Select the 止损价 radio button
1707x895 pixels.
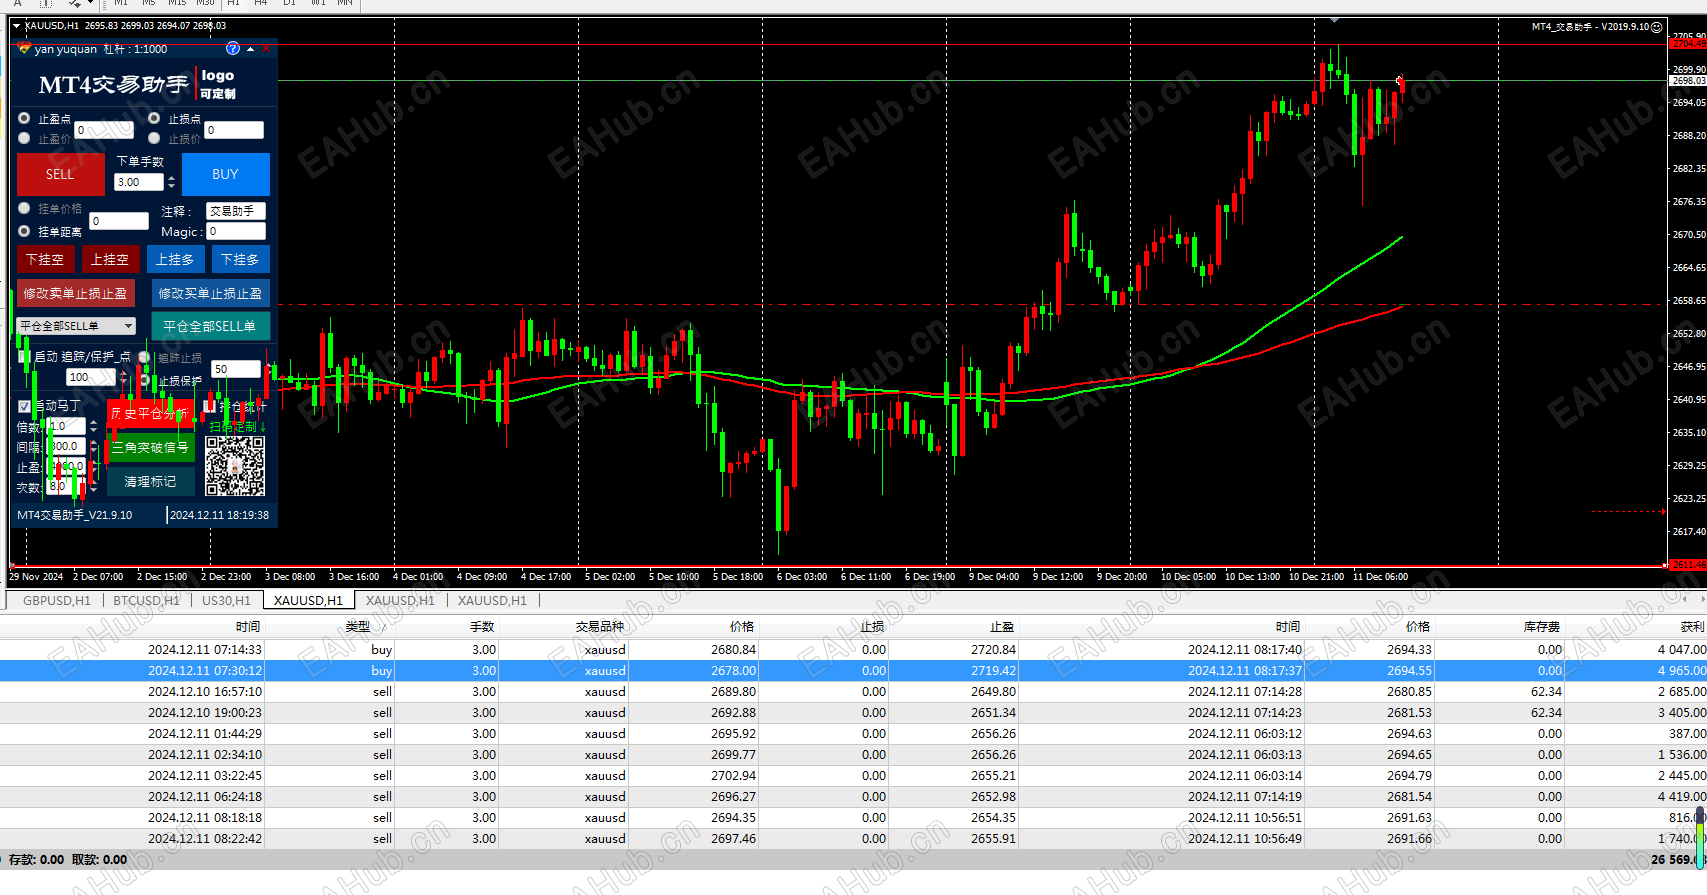click(x=154, y=138)
